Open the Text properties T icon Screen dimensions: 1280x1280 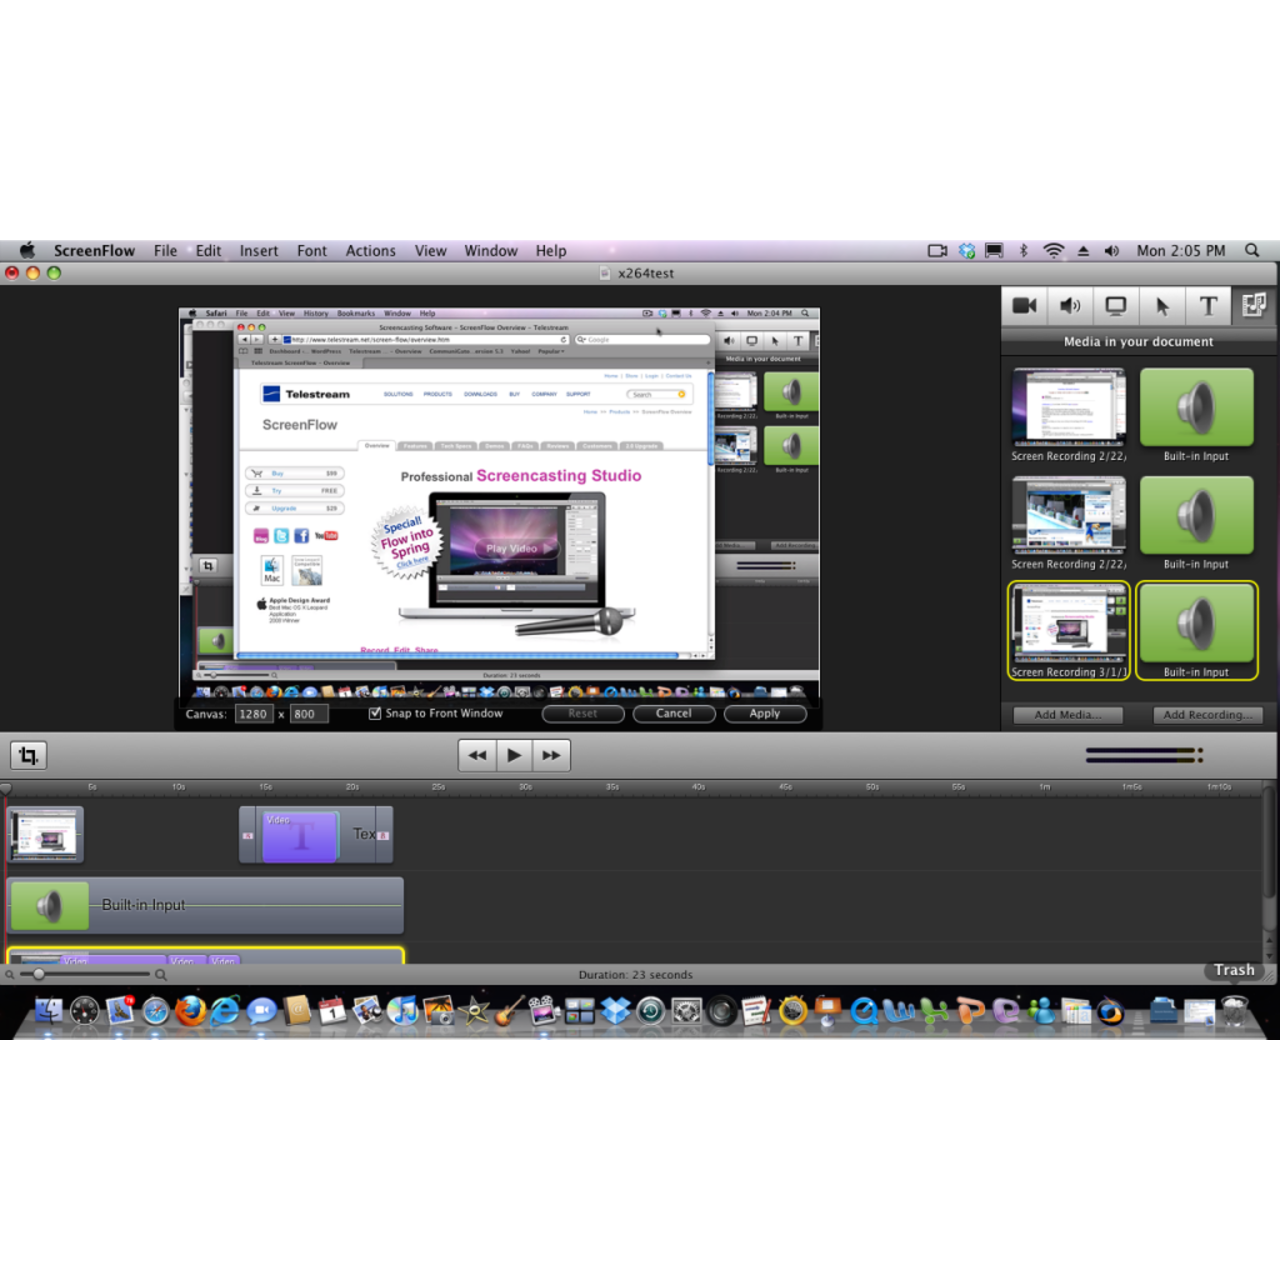point(1208,306)
